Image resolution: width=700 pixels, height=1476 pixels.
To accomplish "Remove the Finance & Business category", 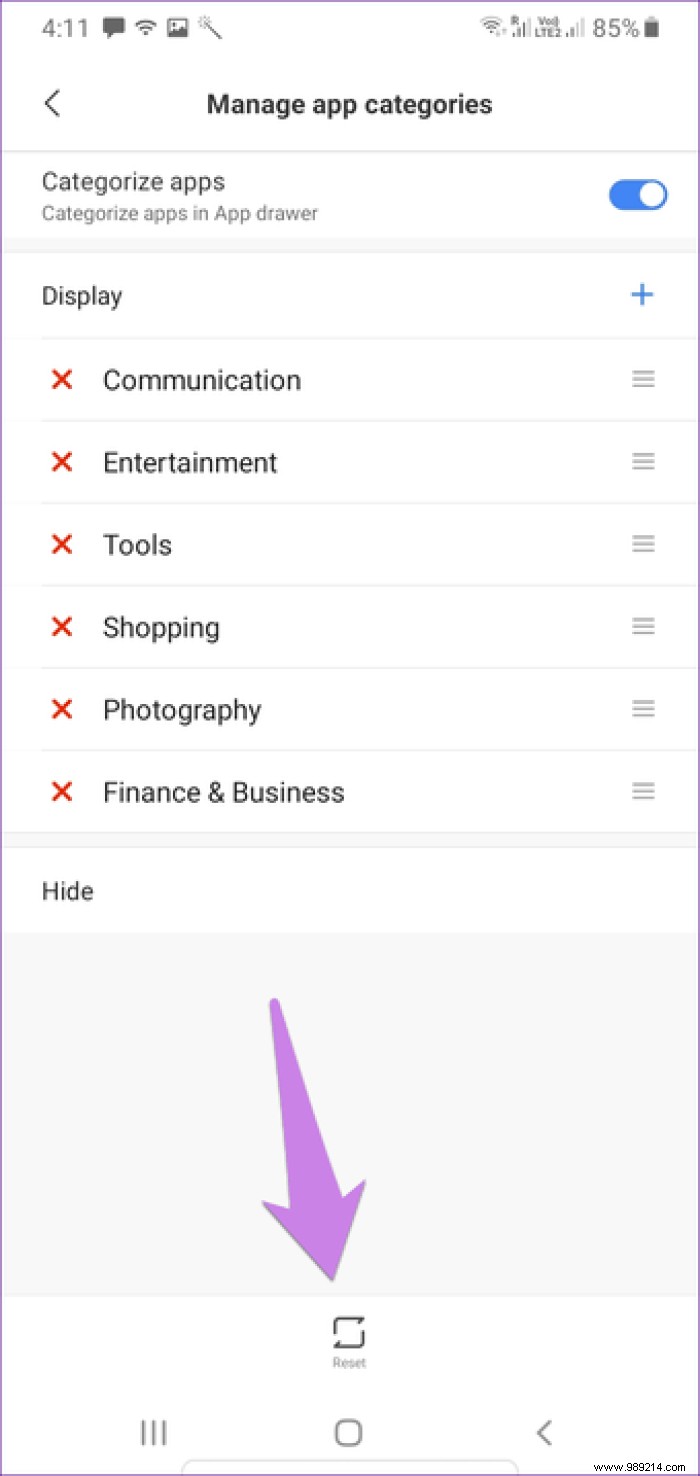I will (x=61, y=791).
